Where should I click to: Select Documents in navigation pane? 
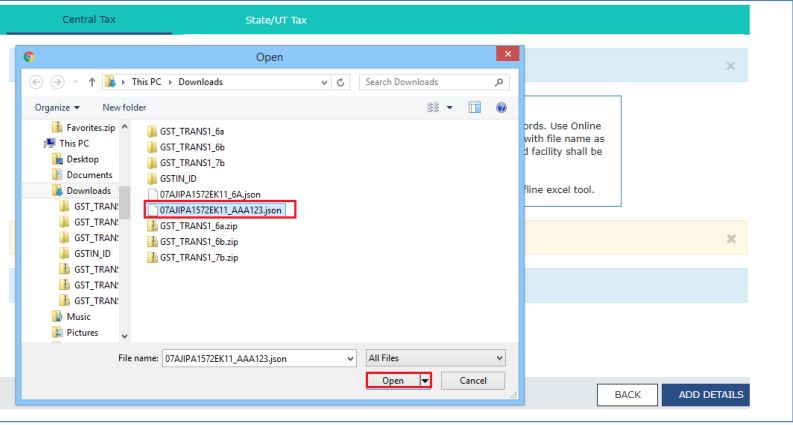pos(82,175)
